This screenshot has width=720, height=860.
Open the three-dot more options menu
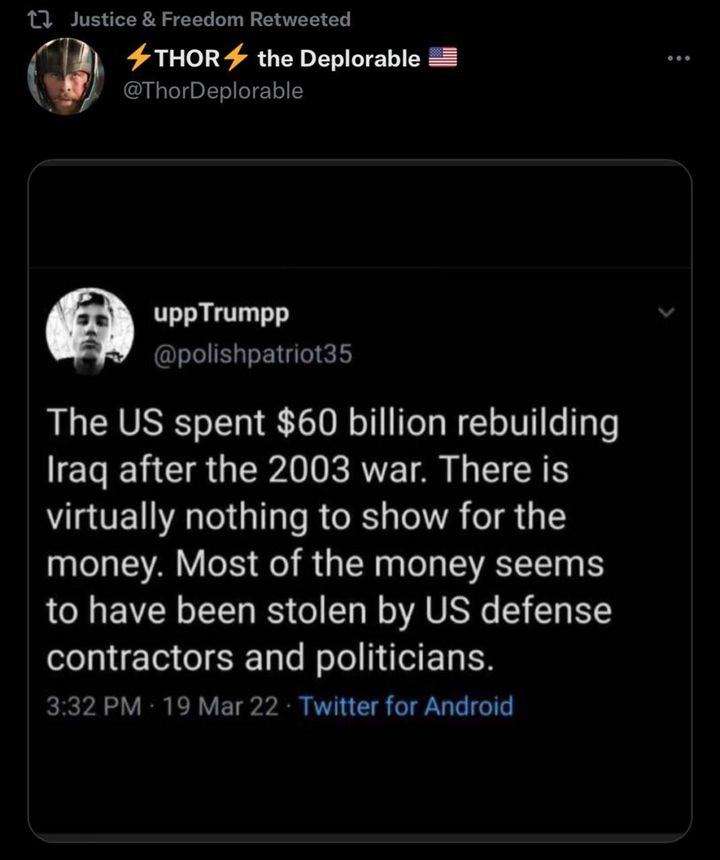click(x=678, y=59)
